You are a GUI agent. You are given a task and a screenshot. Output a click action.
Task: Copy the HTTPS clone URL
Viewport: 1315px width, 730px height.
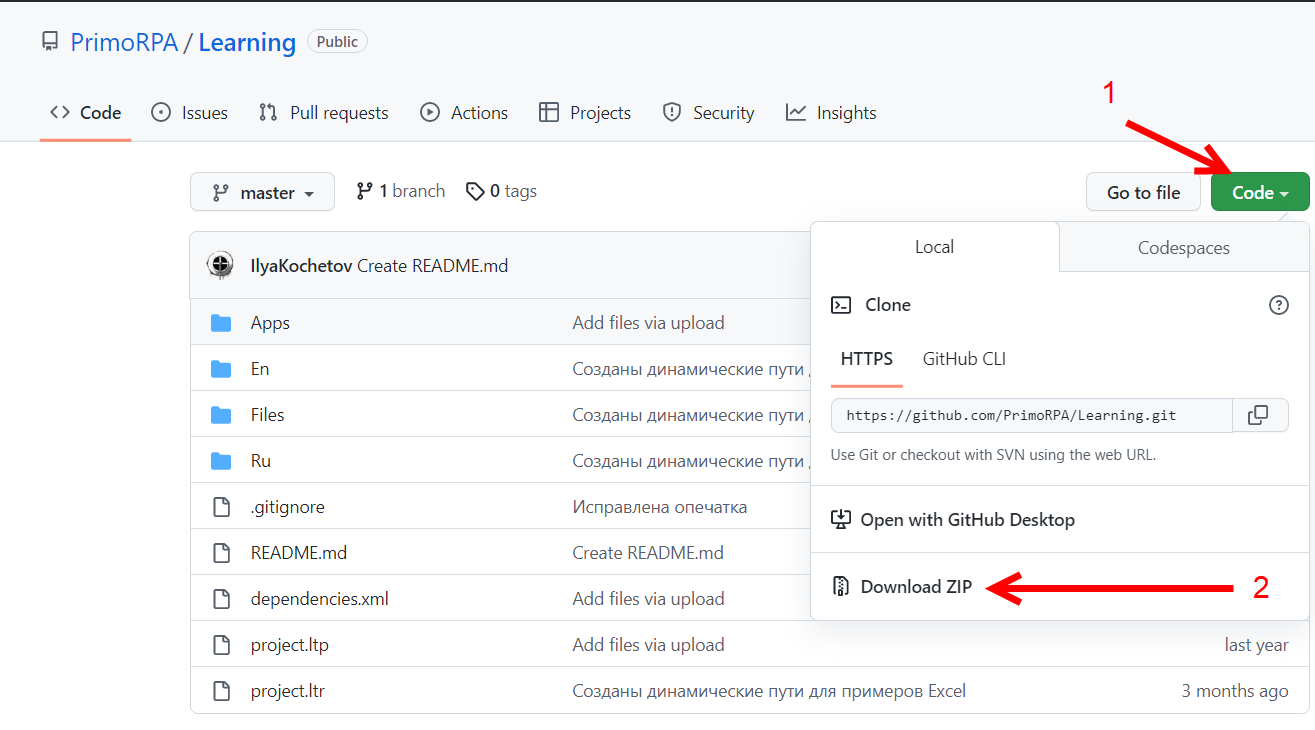pos(1260,415)
